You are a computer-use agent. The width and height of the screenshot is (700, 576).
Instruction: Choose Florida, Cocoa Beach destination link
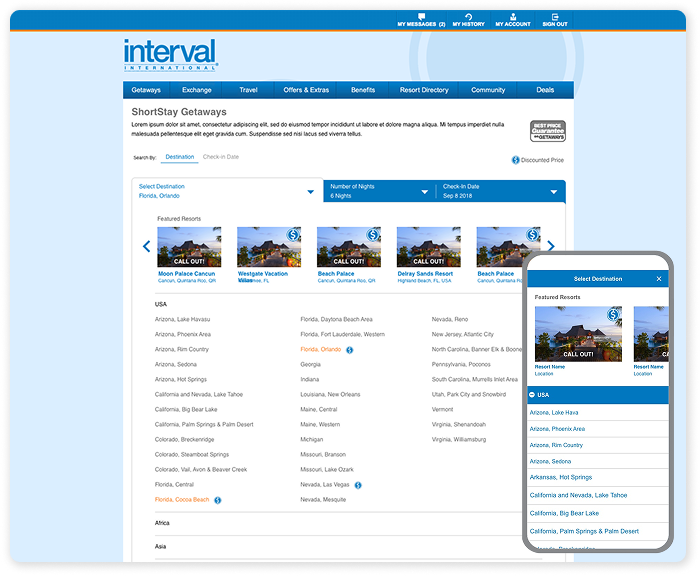click(x=182, y=499)
